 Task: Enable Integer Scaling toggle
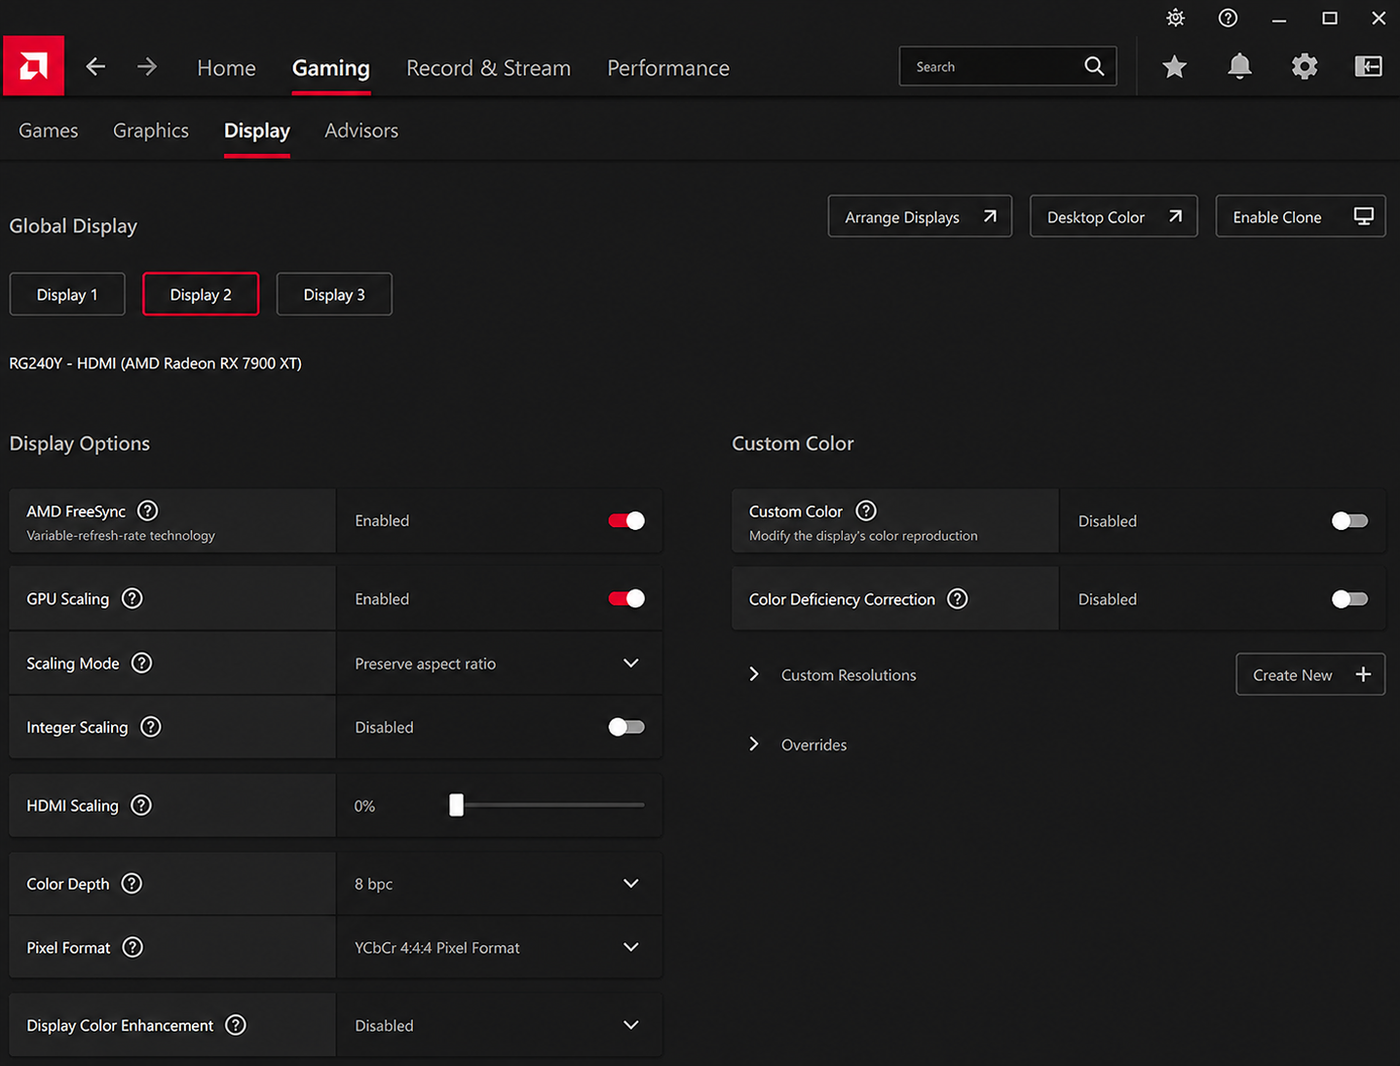[627, 727]
